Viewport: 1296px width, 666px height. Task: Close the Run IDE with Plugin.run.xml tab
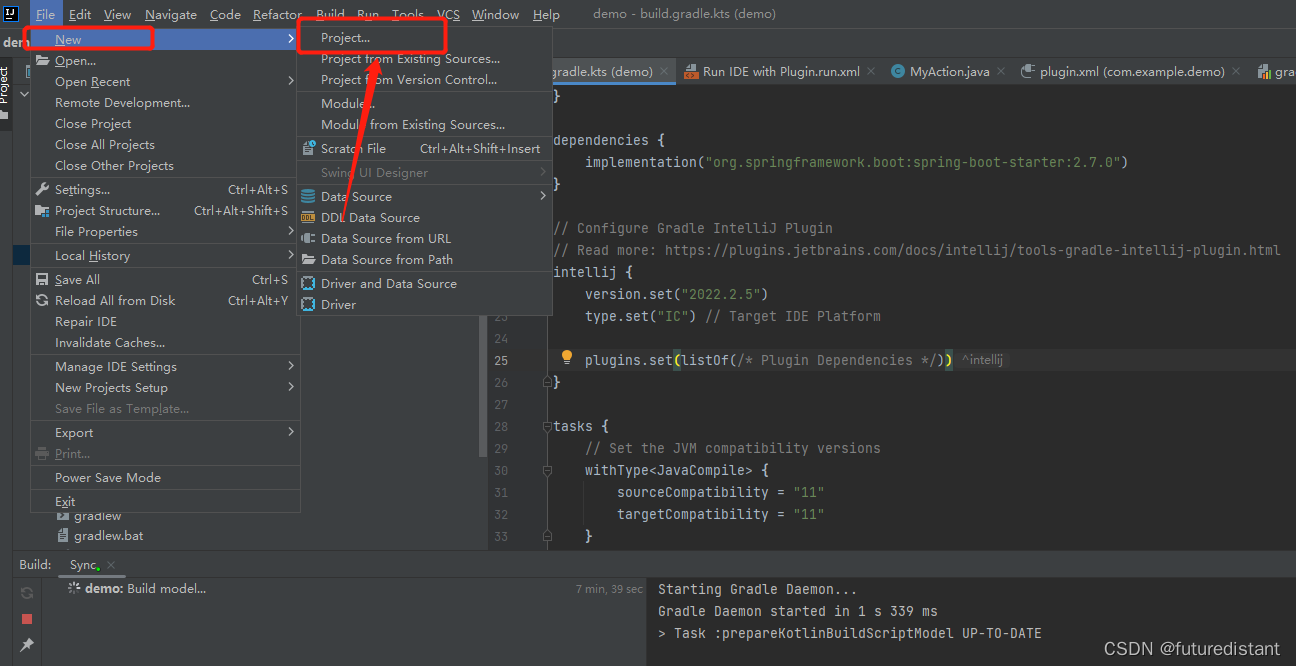tap(871, 72)
